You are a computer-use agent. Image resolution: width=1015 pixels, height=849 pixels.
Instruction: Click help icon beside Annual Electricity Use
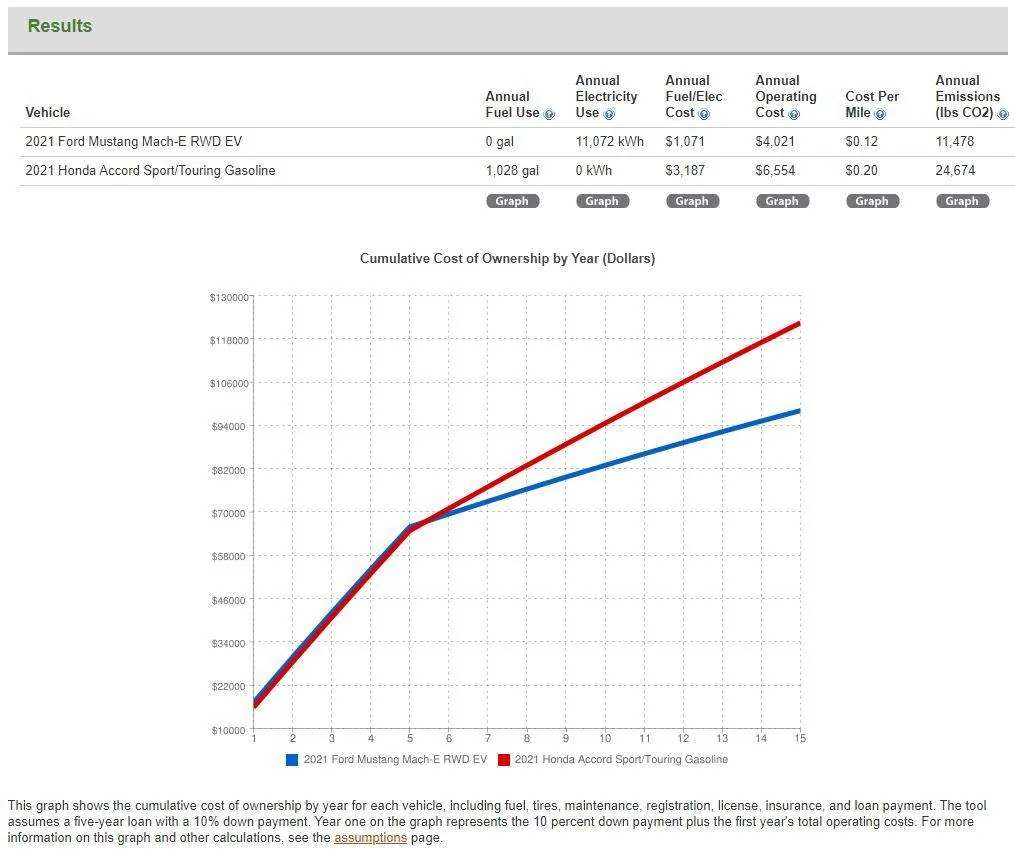tap(609, 115)
